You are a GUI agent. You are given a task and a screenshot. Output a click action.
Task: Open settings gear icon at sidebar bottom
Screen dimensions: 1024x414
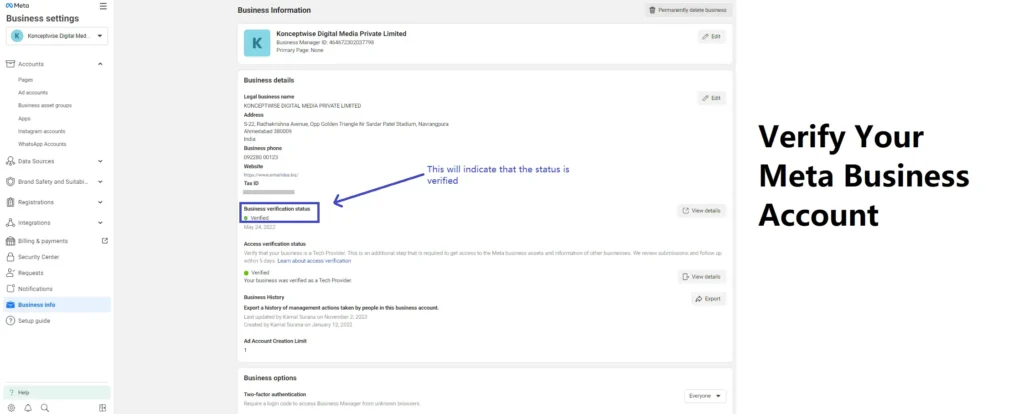coord(11,407)
